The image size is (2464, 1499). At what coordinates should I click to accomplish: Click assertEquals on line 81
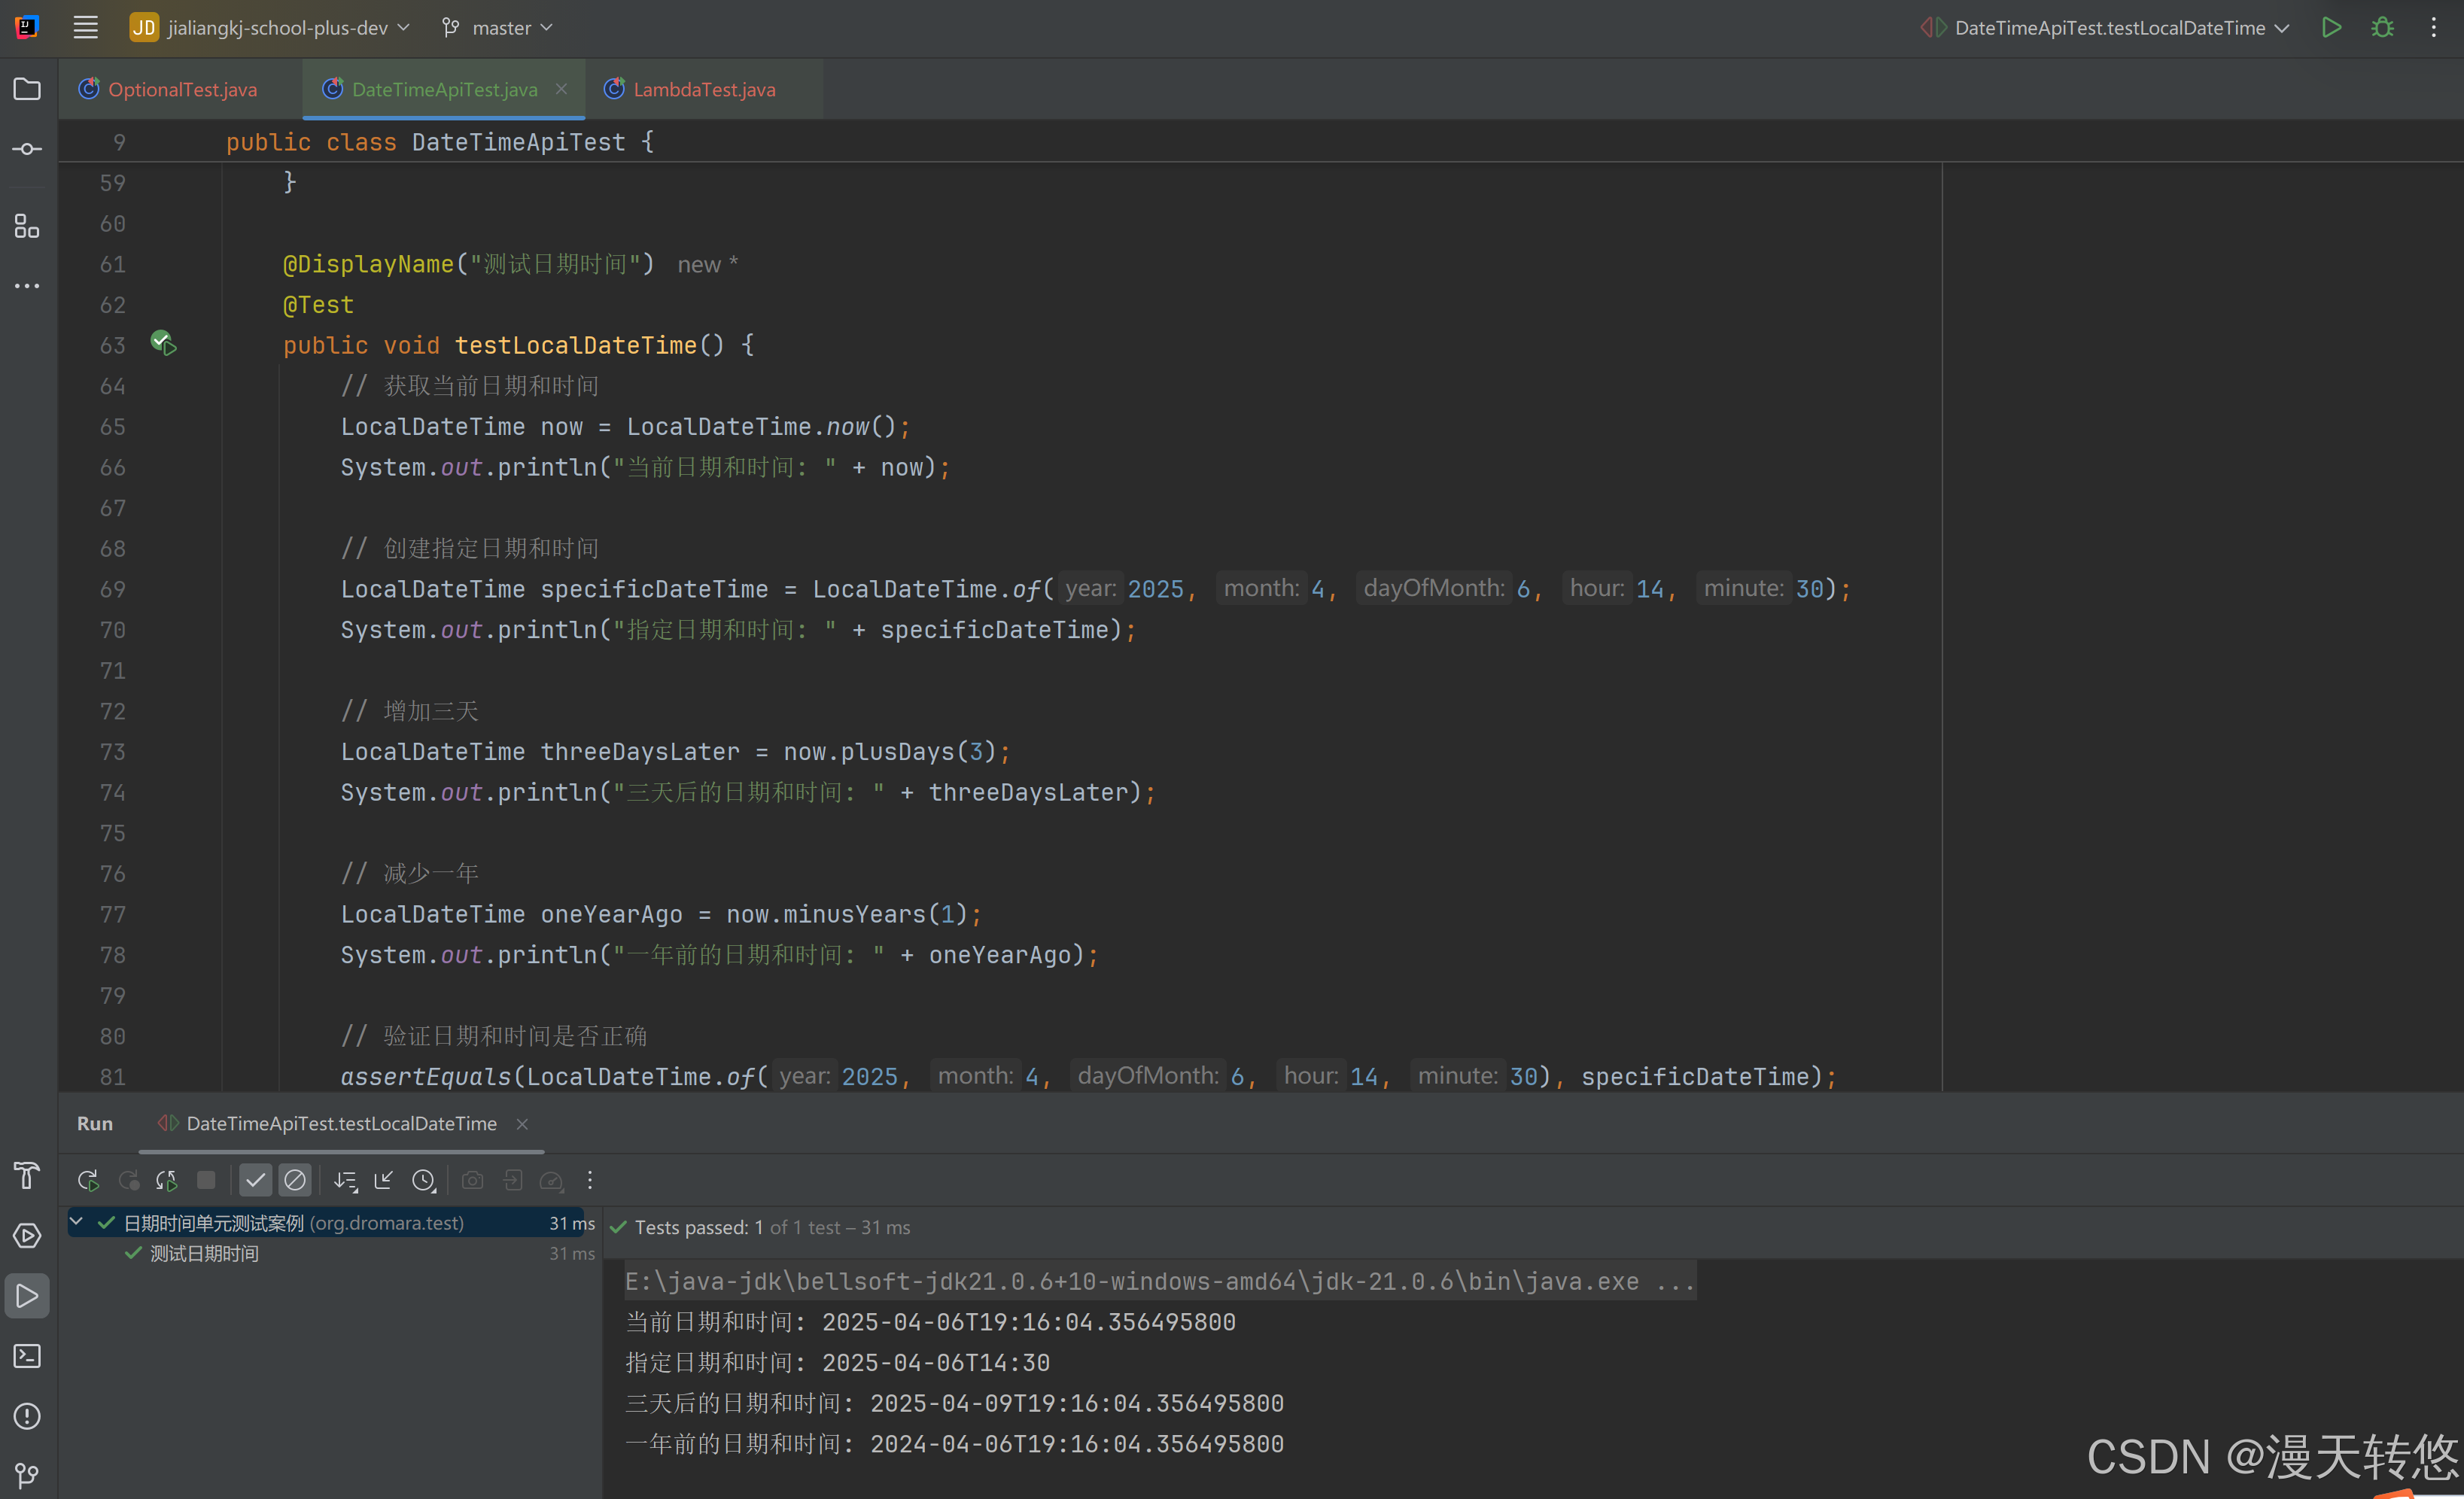tap(426, 1077)
